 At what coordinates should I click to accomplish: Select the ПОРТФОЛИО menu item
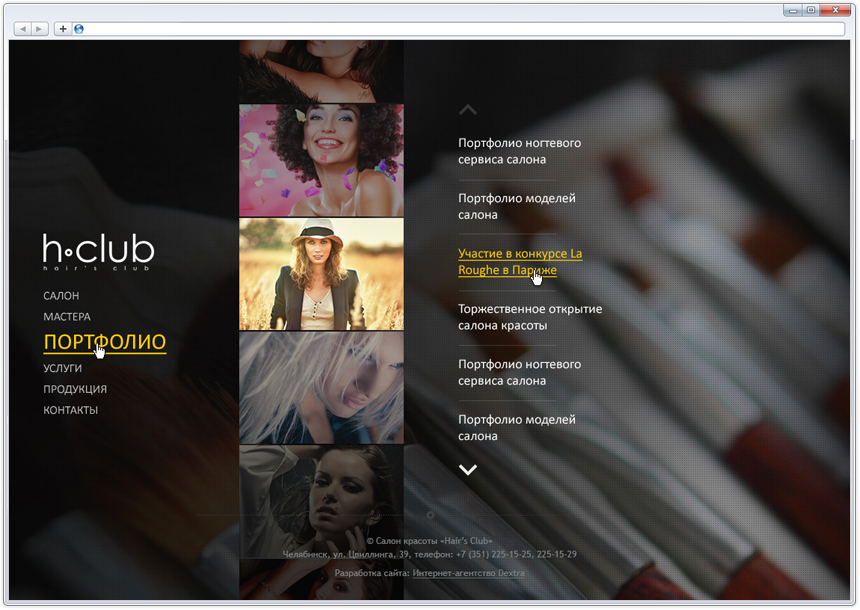(105, 342)
